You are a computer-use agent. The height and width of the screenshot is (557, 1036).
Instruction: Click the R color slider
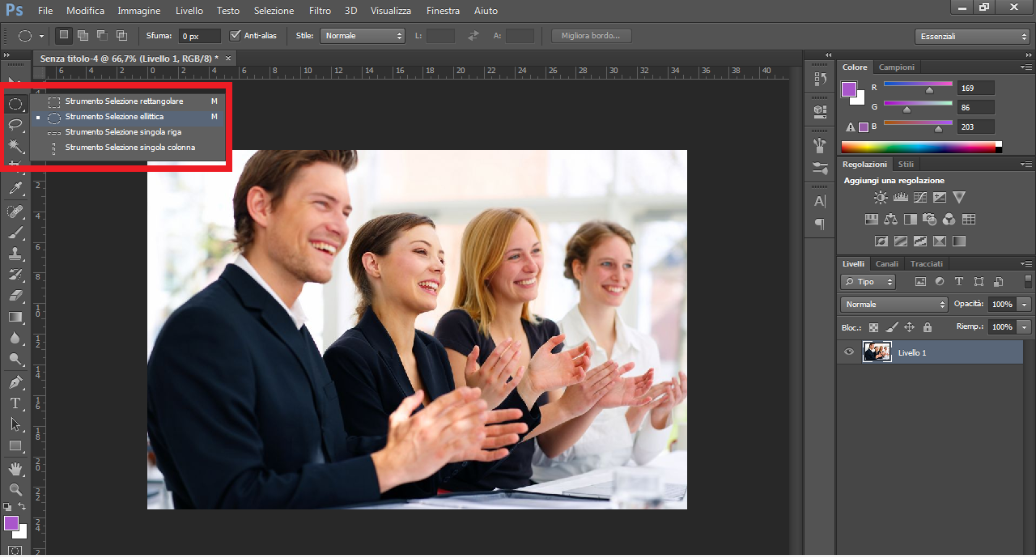pyautogui.click(x=918, y=85)
